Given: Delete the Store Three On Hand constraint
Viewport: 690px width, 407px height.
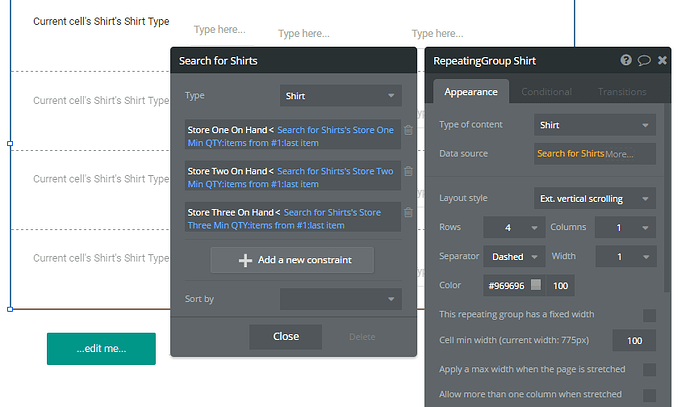Looking at the screenshot, I should point(408,212).
